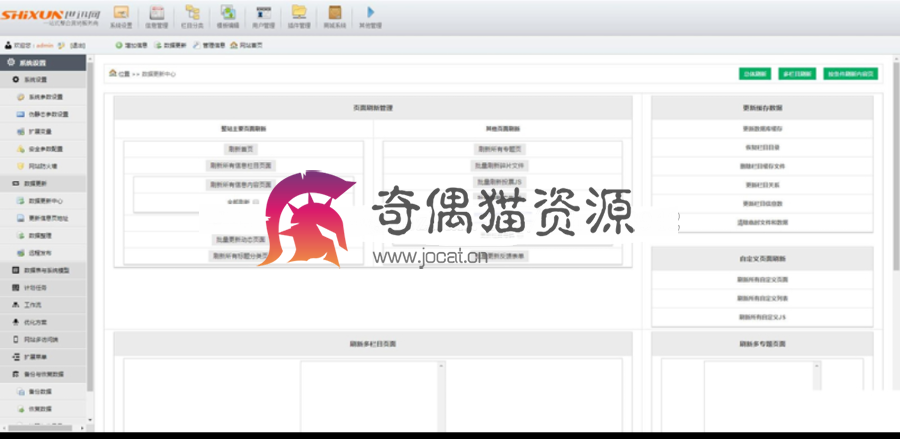Click 批量刷新投票JS button
Image resolution: width=900 pixels, height=439 pixels.
[500, 182]
